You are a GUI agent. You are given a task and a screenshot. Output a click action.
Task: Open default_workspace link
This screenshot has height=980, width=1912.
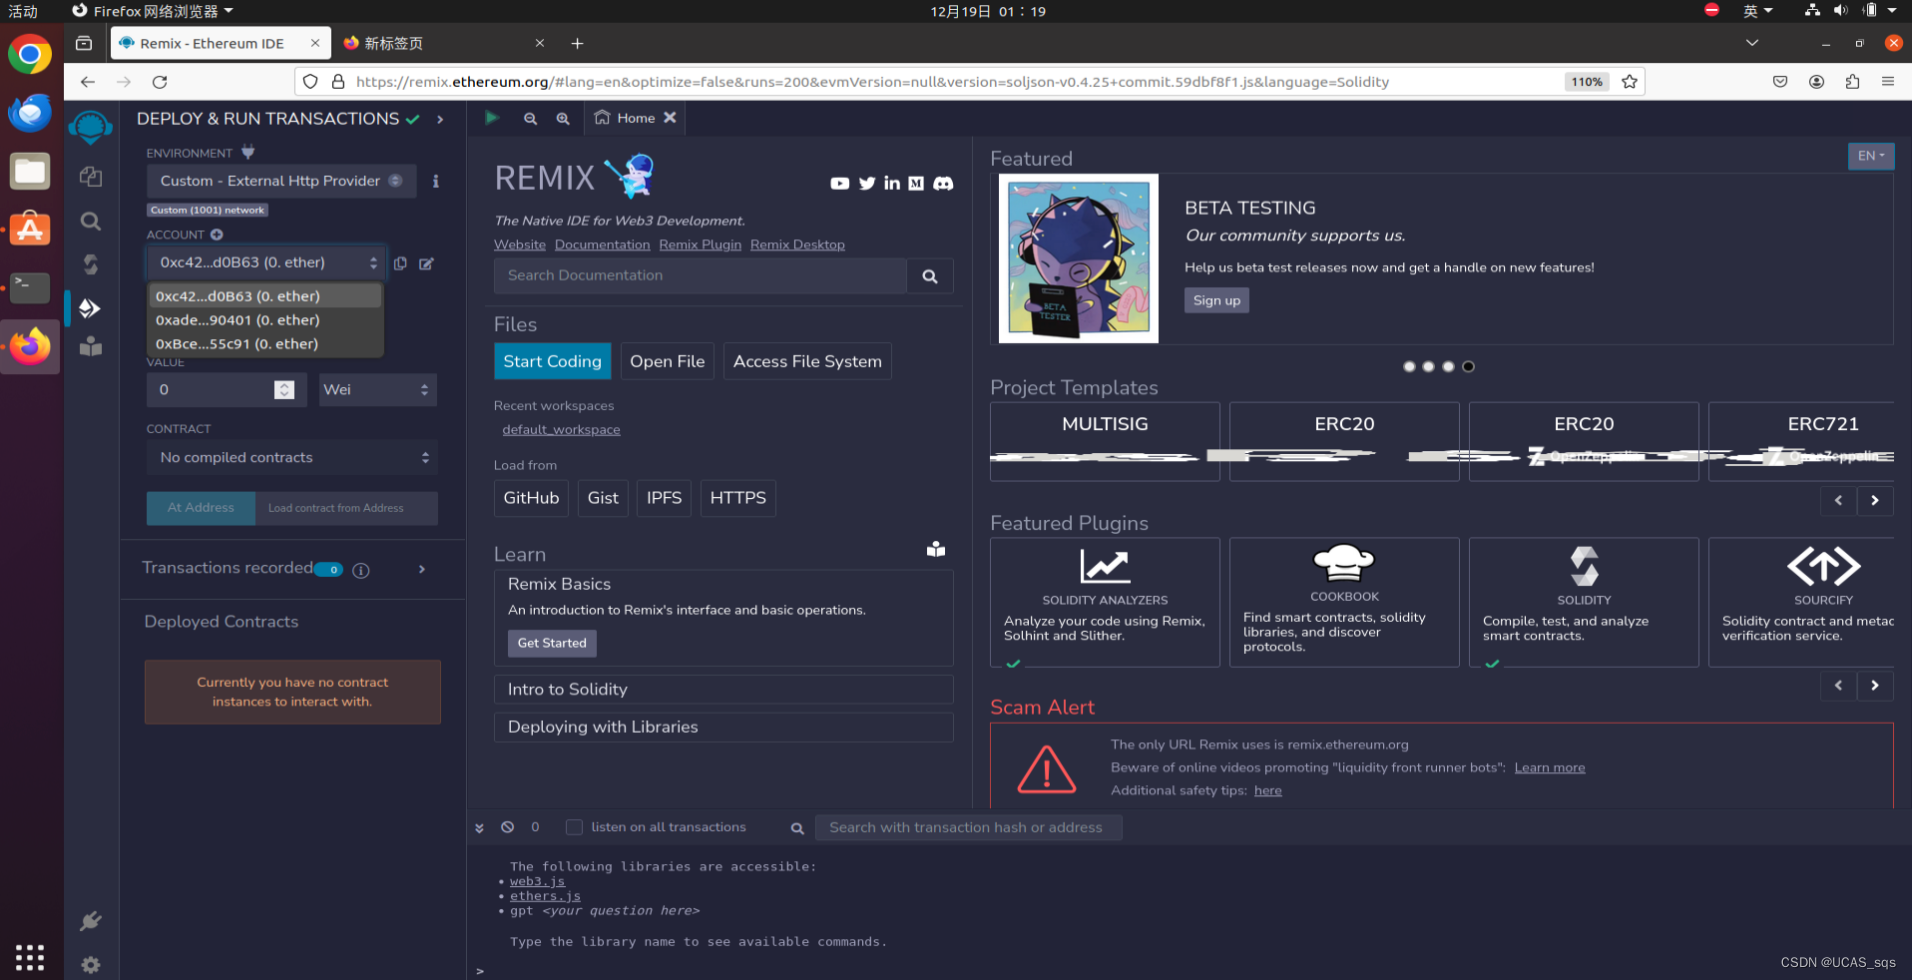tap(561, 430)
